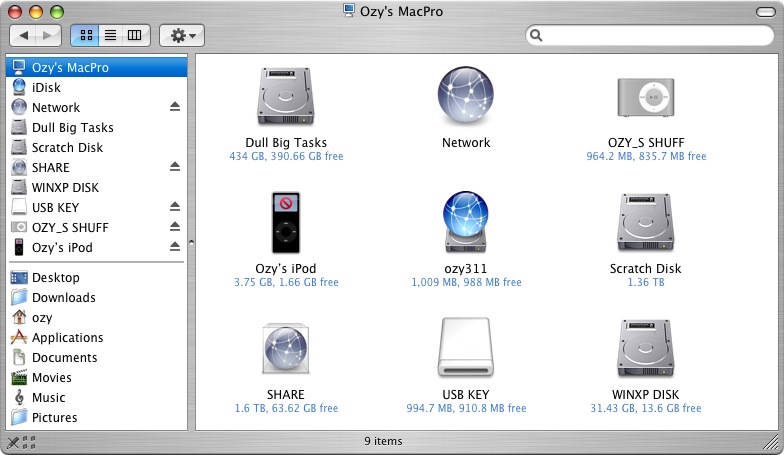Image resolution: width=784 pixels, height=455 pixels.
Task: Open Scratch Disk in the sidebar
Action: pos(97,147)
